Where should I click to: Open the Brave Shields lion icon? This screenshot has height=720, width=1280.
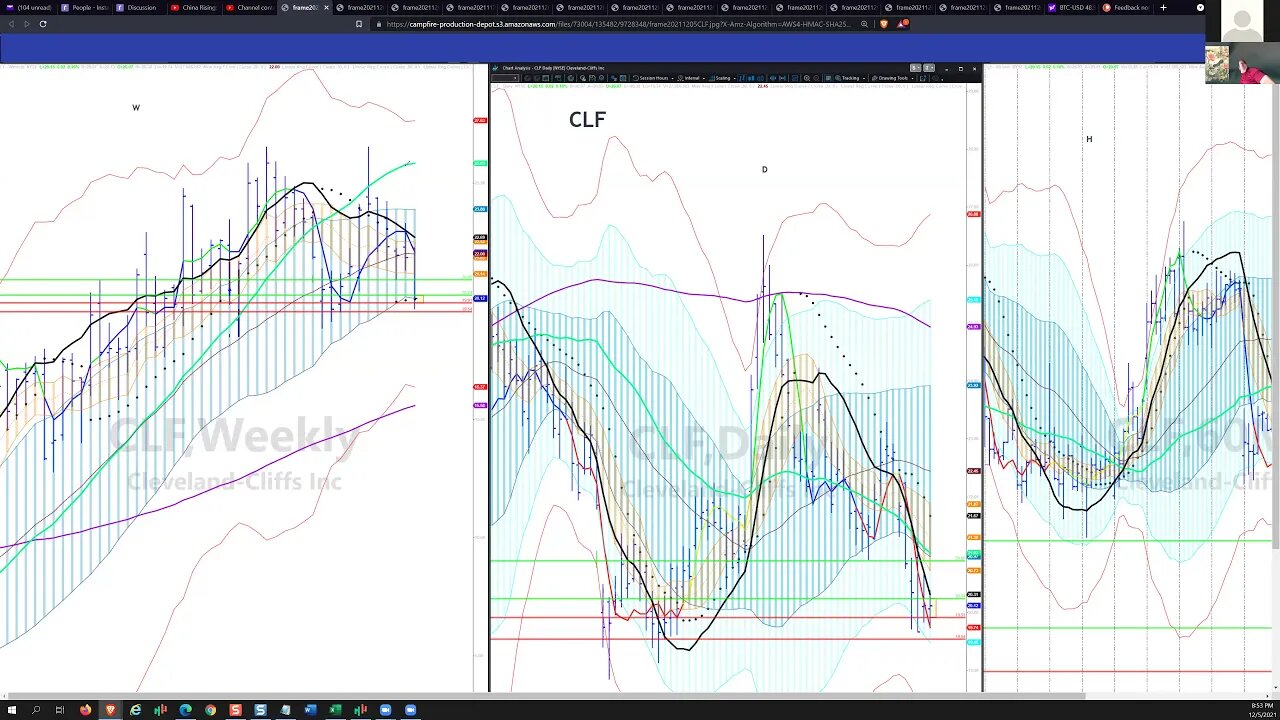[884, 24]
